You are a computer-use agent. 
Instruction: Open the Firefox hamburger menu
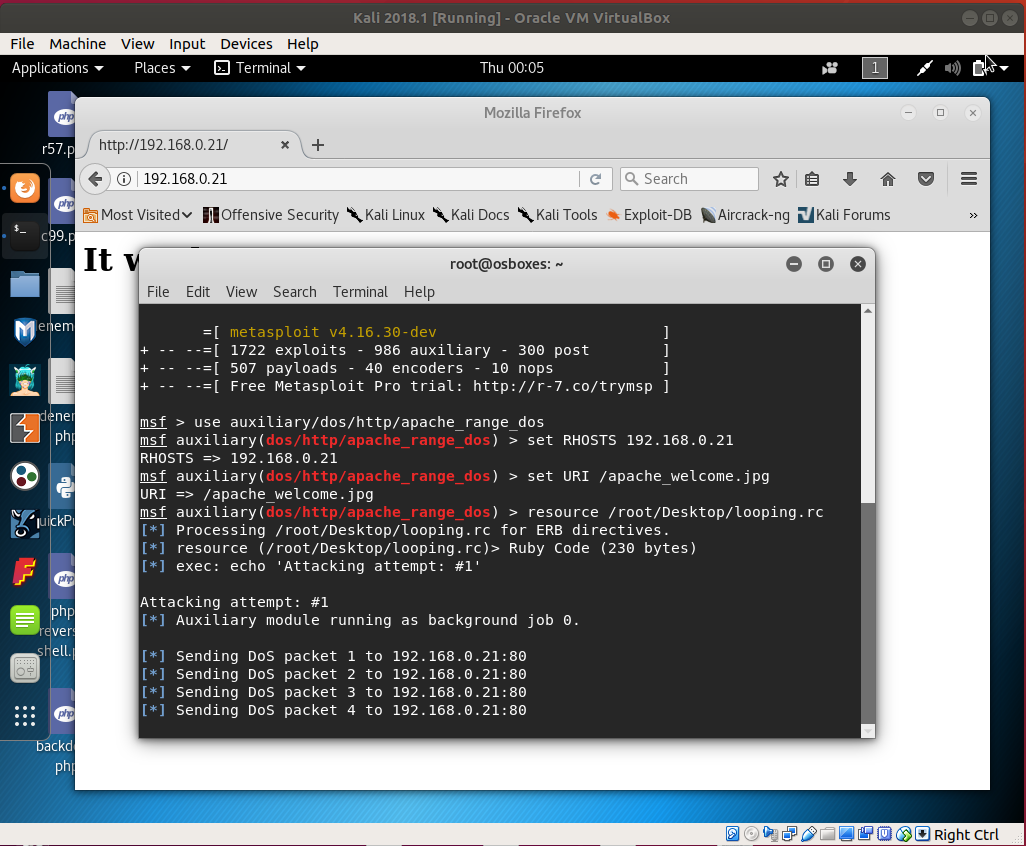(x=969, y=179)
